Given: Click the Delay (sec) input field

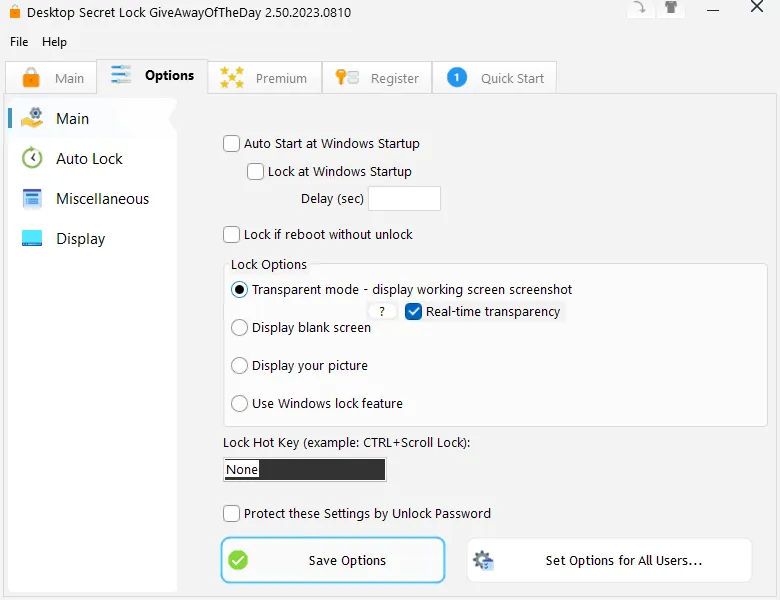Looking at the screenshot, I should click(x=404, y=199).
